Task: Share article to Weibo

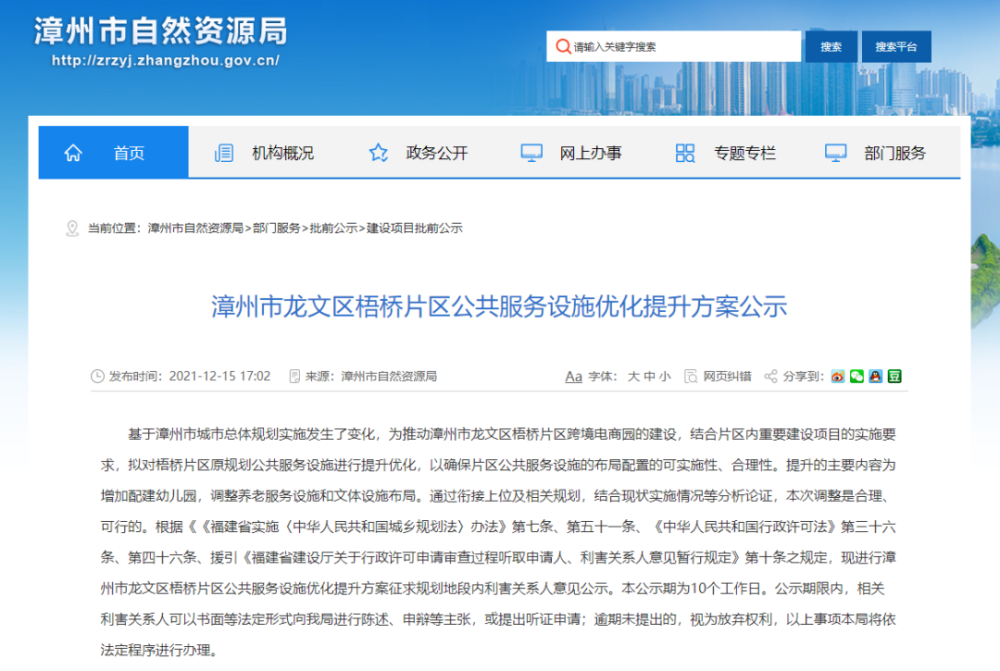Action: pyautogui.click(x=837, y=376)
